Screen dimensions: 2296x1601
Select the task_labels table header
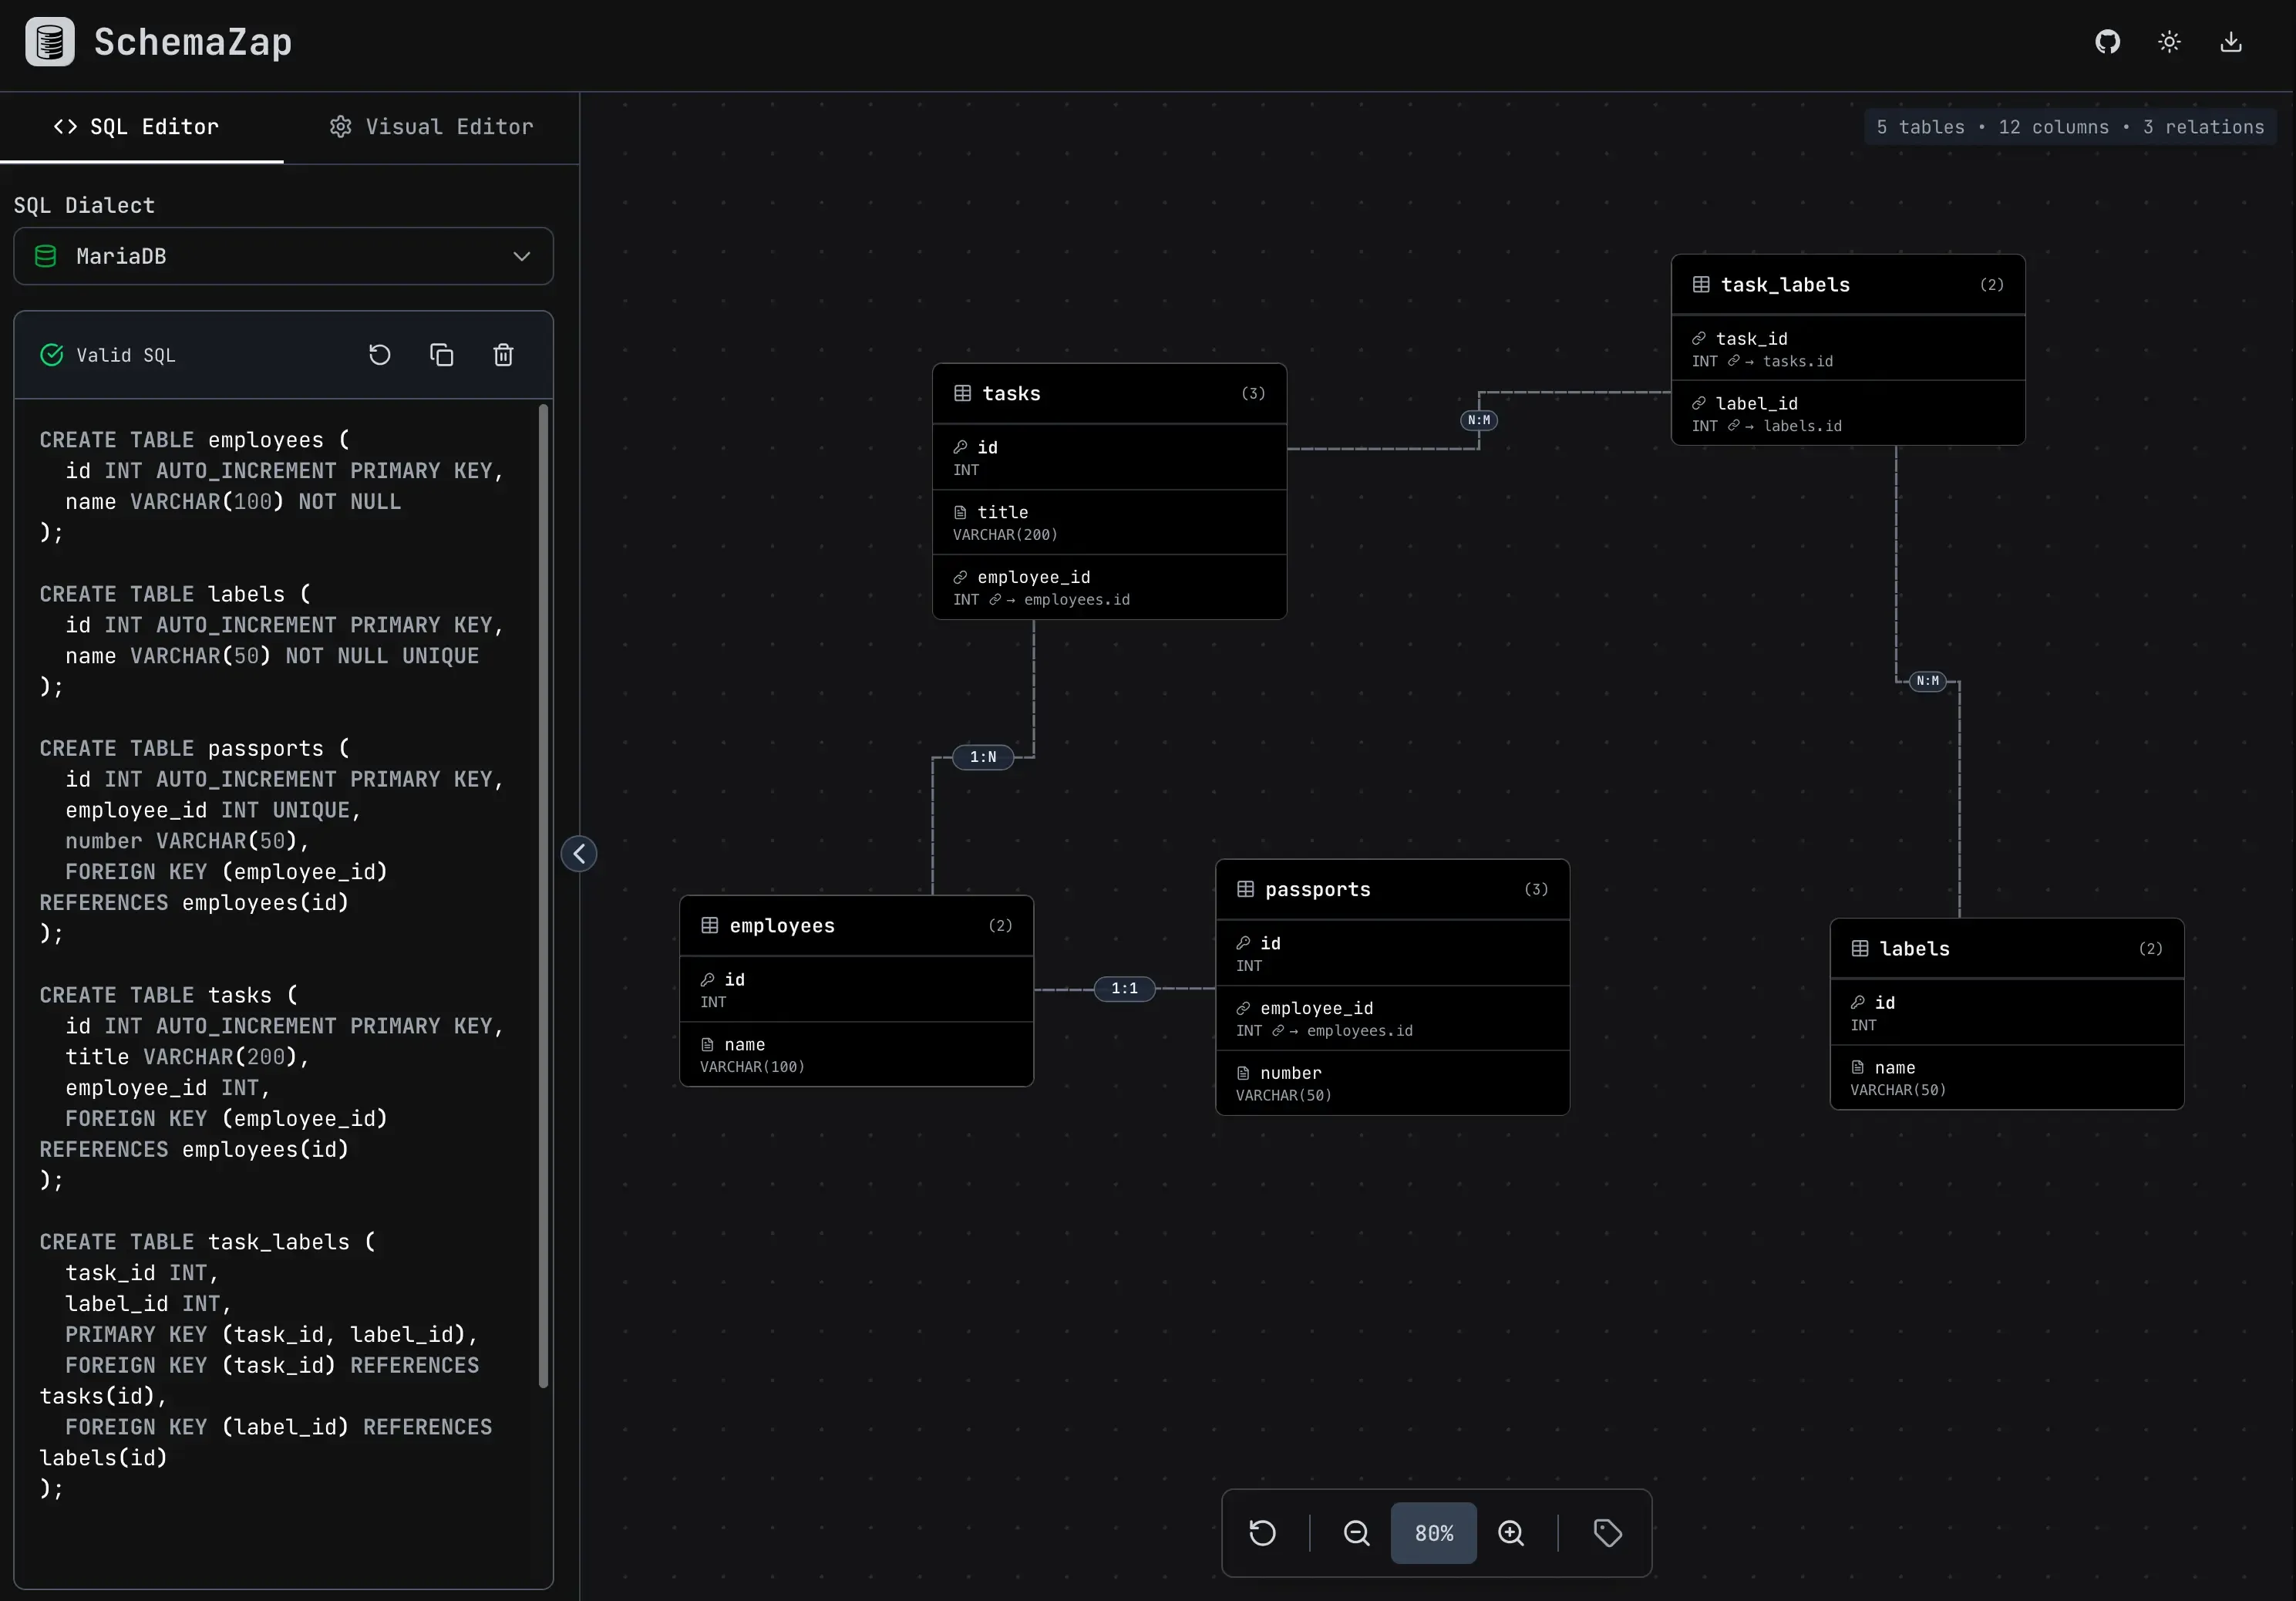tap(1848, 285)
